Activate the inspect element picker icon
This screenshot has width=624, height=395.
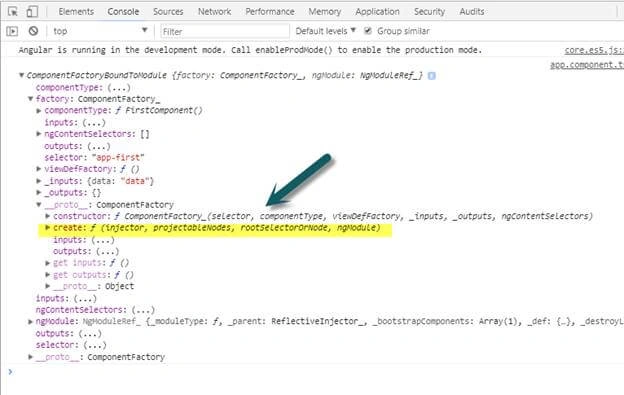[x=13, y=12]
